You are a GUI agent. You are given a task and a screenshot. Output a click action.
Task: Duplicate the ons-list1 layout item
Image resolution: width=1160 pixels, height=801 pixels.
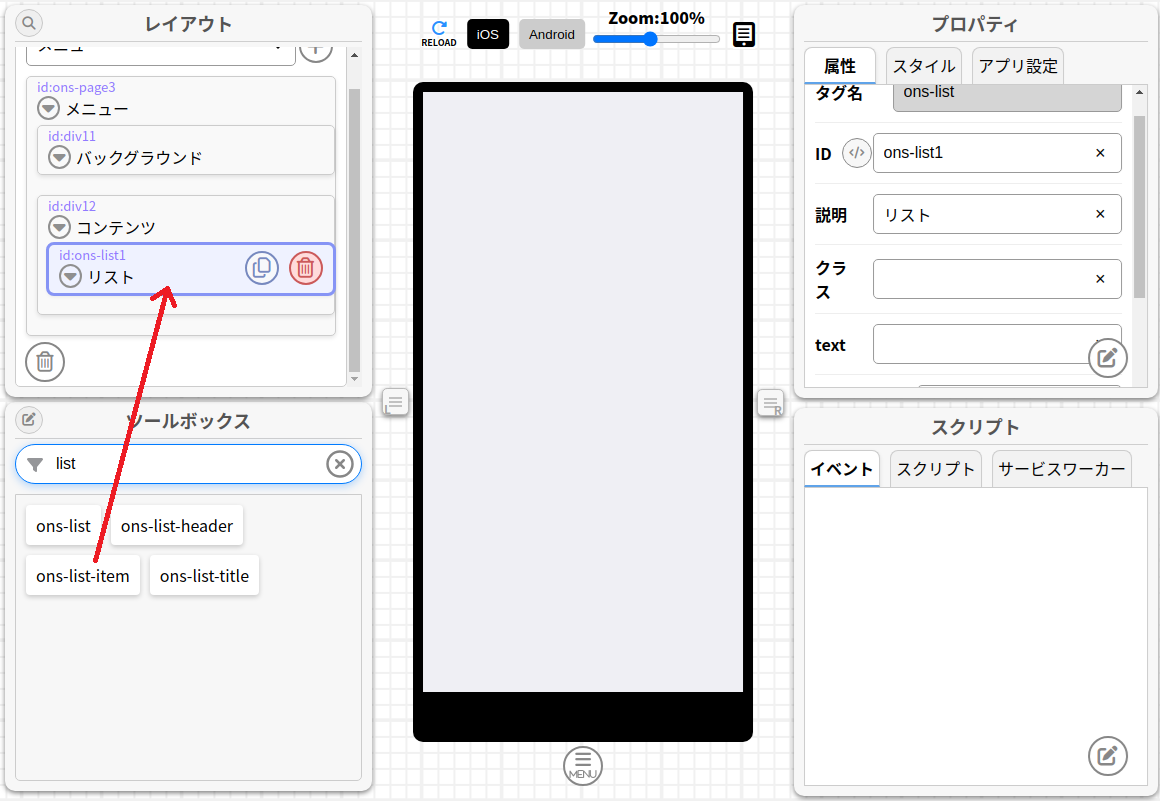pyautogui.click(x=262, y=268)
